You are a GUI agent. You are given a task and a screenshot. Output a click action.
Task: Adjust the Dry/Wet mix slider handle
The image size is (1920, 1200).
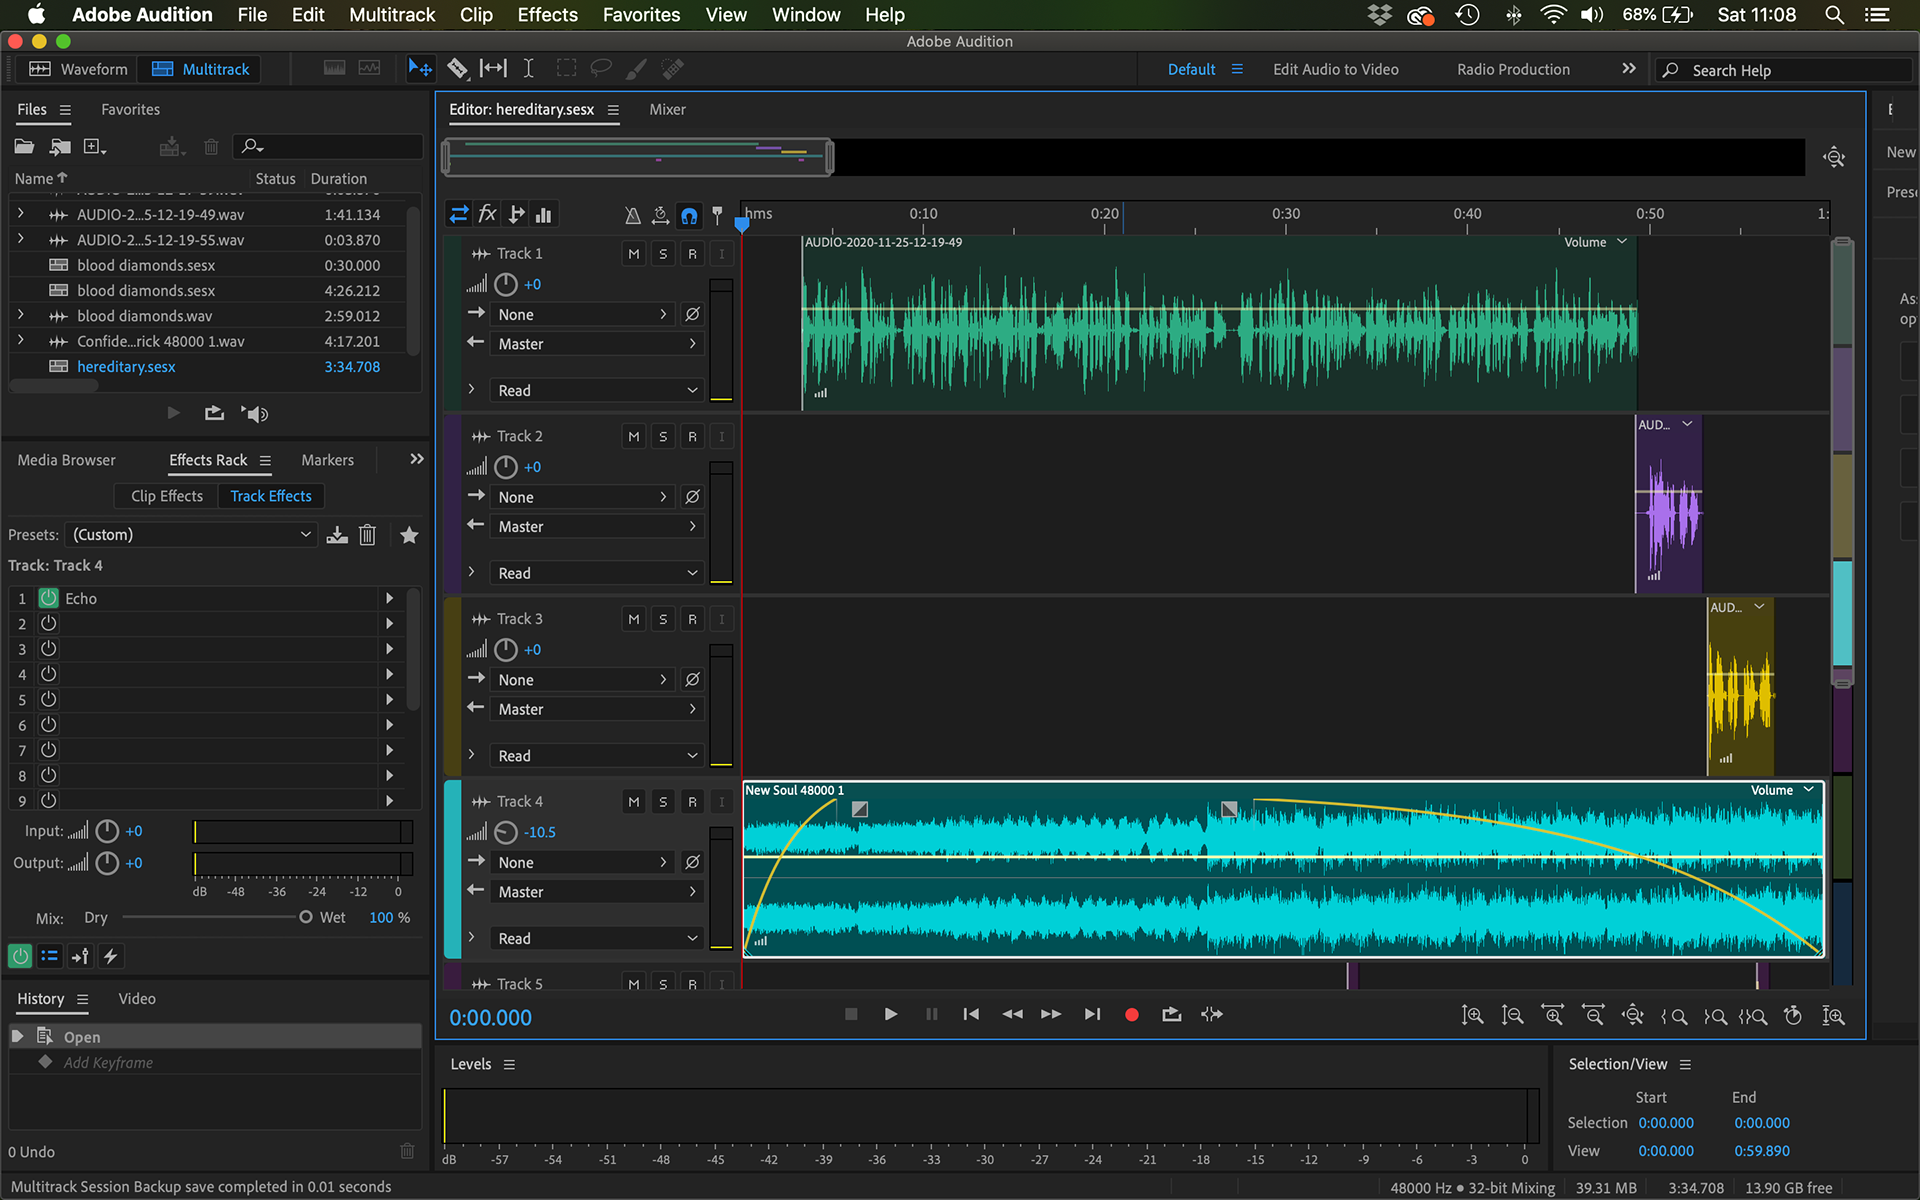(305, 917)
